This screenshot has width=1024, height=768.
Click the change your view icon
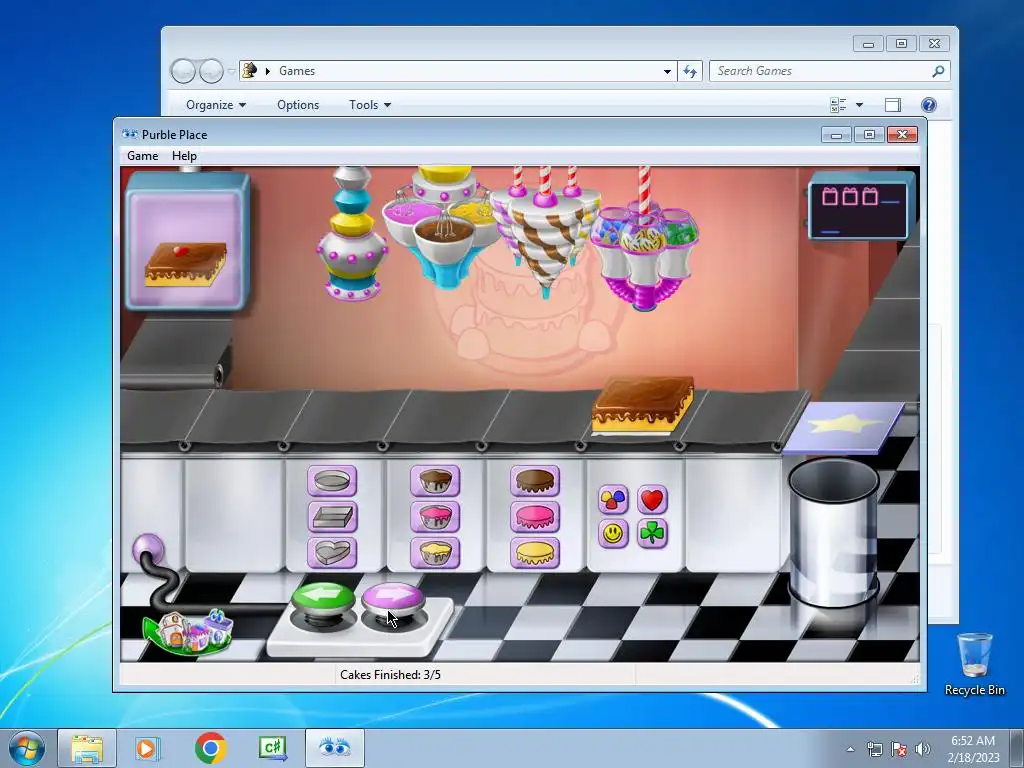(x=838, y=104)
